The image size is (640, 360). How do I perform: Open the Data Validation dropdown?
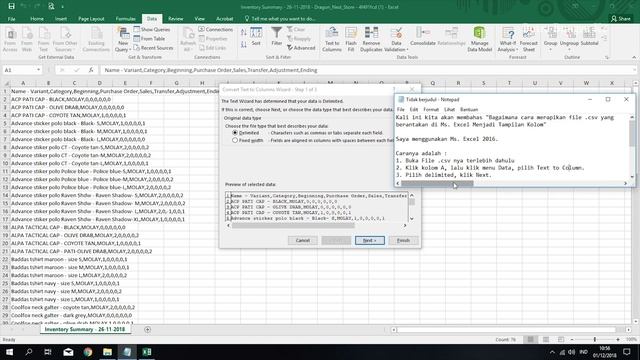[x=396, y=40]
